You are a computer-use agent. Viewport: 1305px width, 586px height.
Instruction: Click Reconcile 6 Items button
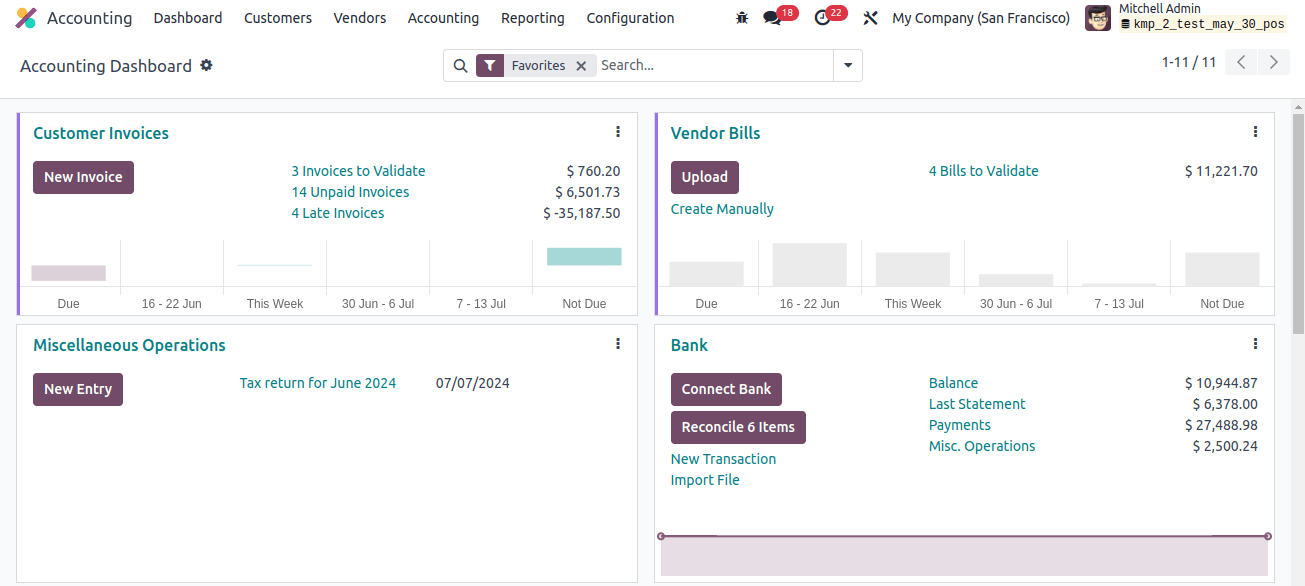pos(738,427)
